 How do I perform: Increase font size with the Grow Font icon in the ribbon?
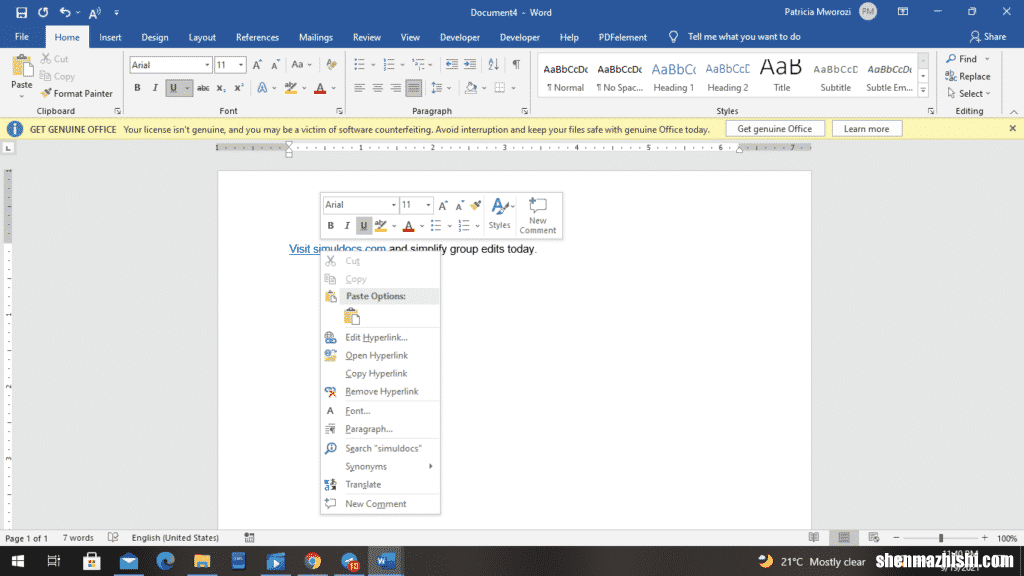click(257, 65)
